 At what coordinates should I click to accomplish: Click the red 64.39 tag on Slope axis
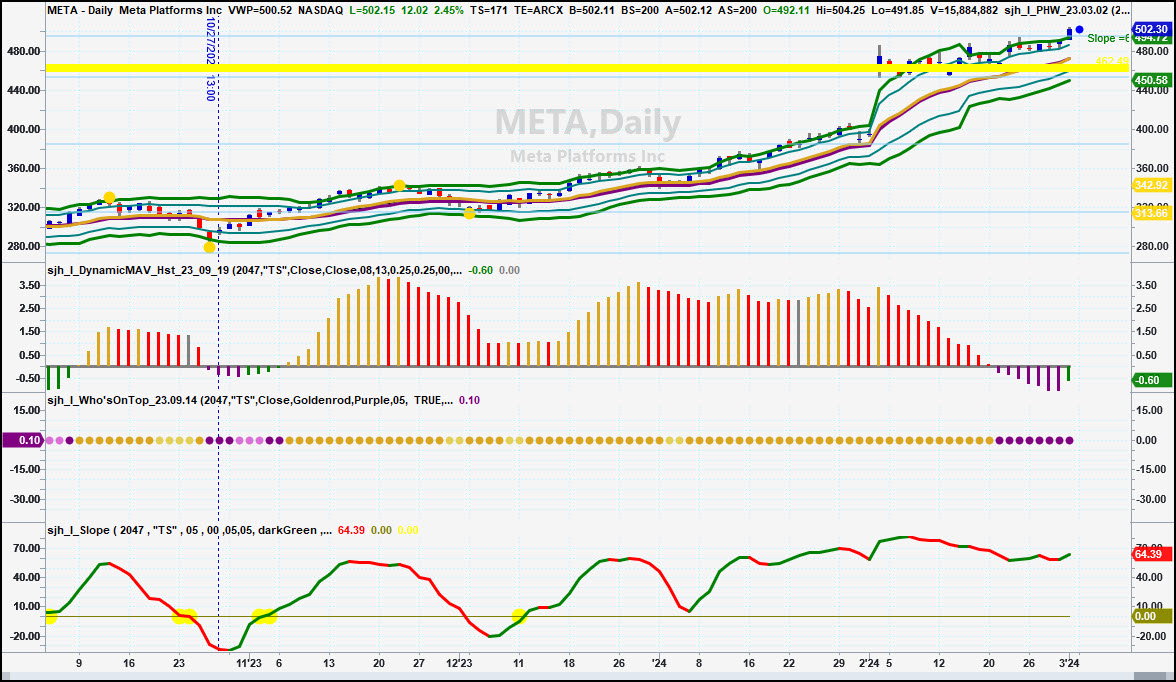tap(1151, 554)
